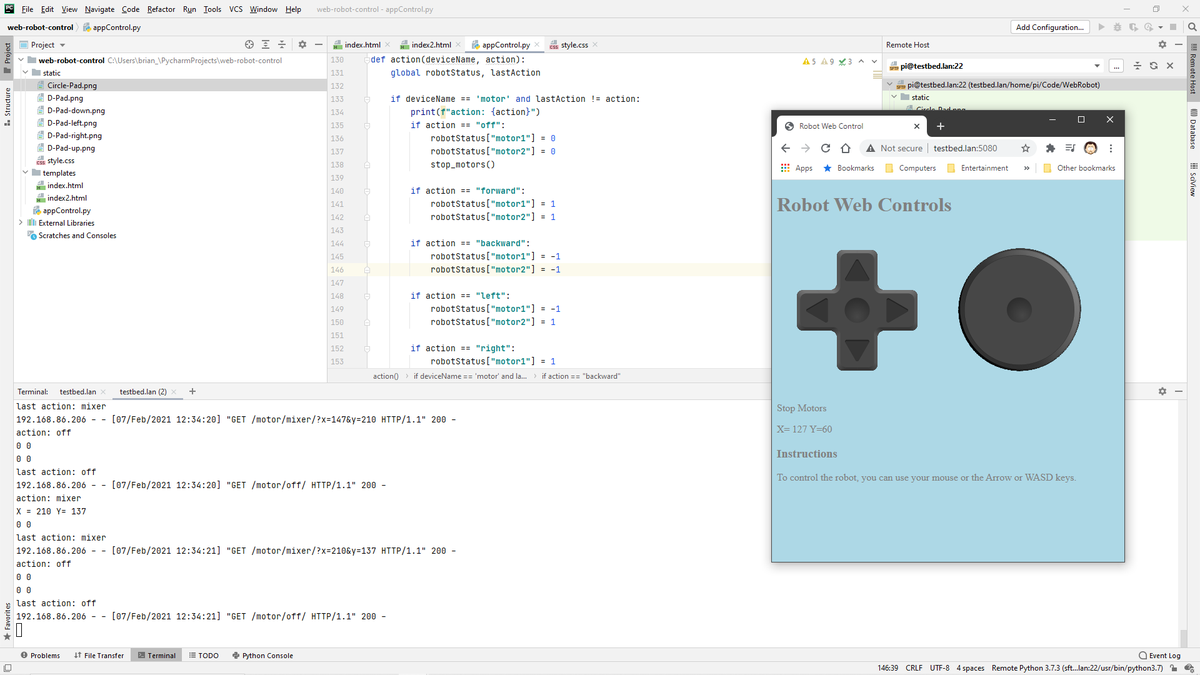Click the TODO tool window icon
The height and width of the screenshot is (675, 1200).
(x=202, y=655)
